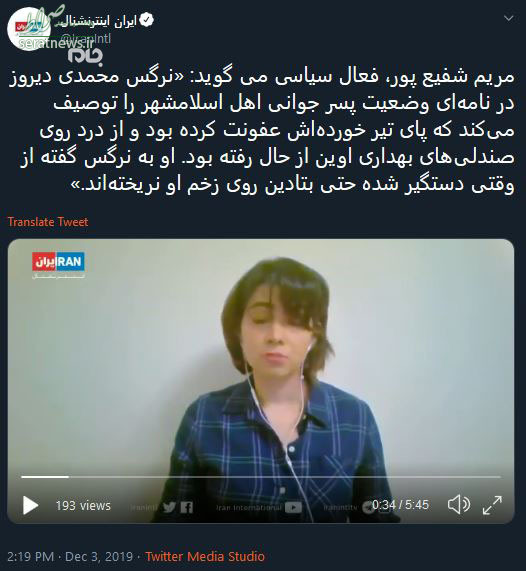Click the 2:19 PM · Dec 3, 2019 timestamp
The image size is (526, 571).
[70, 556]
